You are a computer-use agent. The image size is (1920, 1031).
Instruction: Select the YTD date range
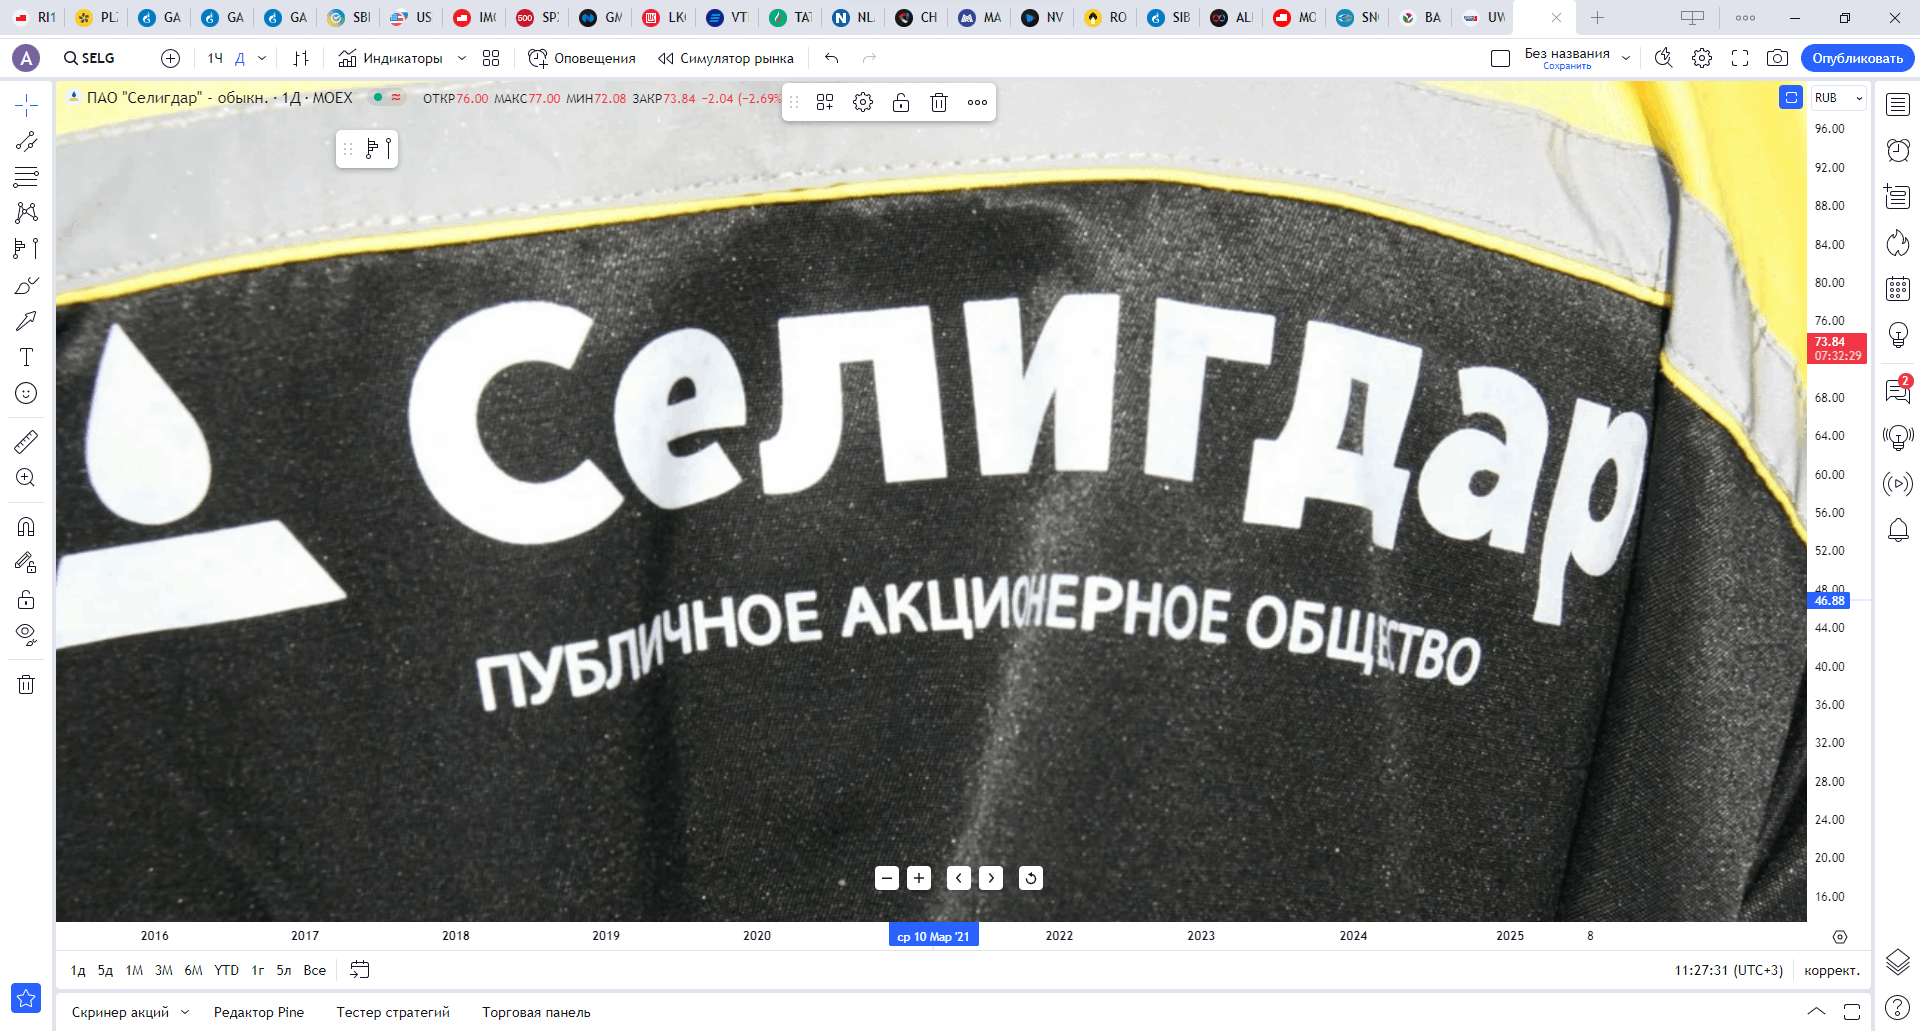pyautogui.click(x=227, y=970)
